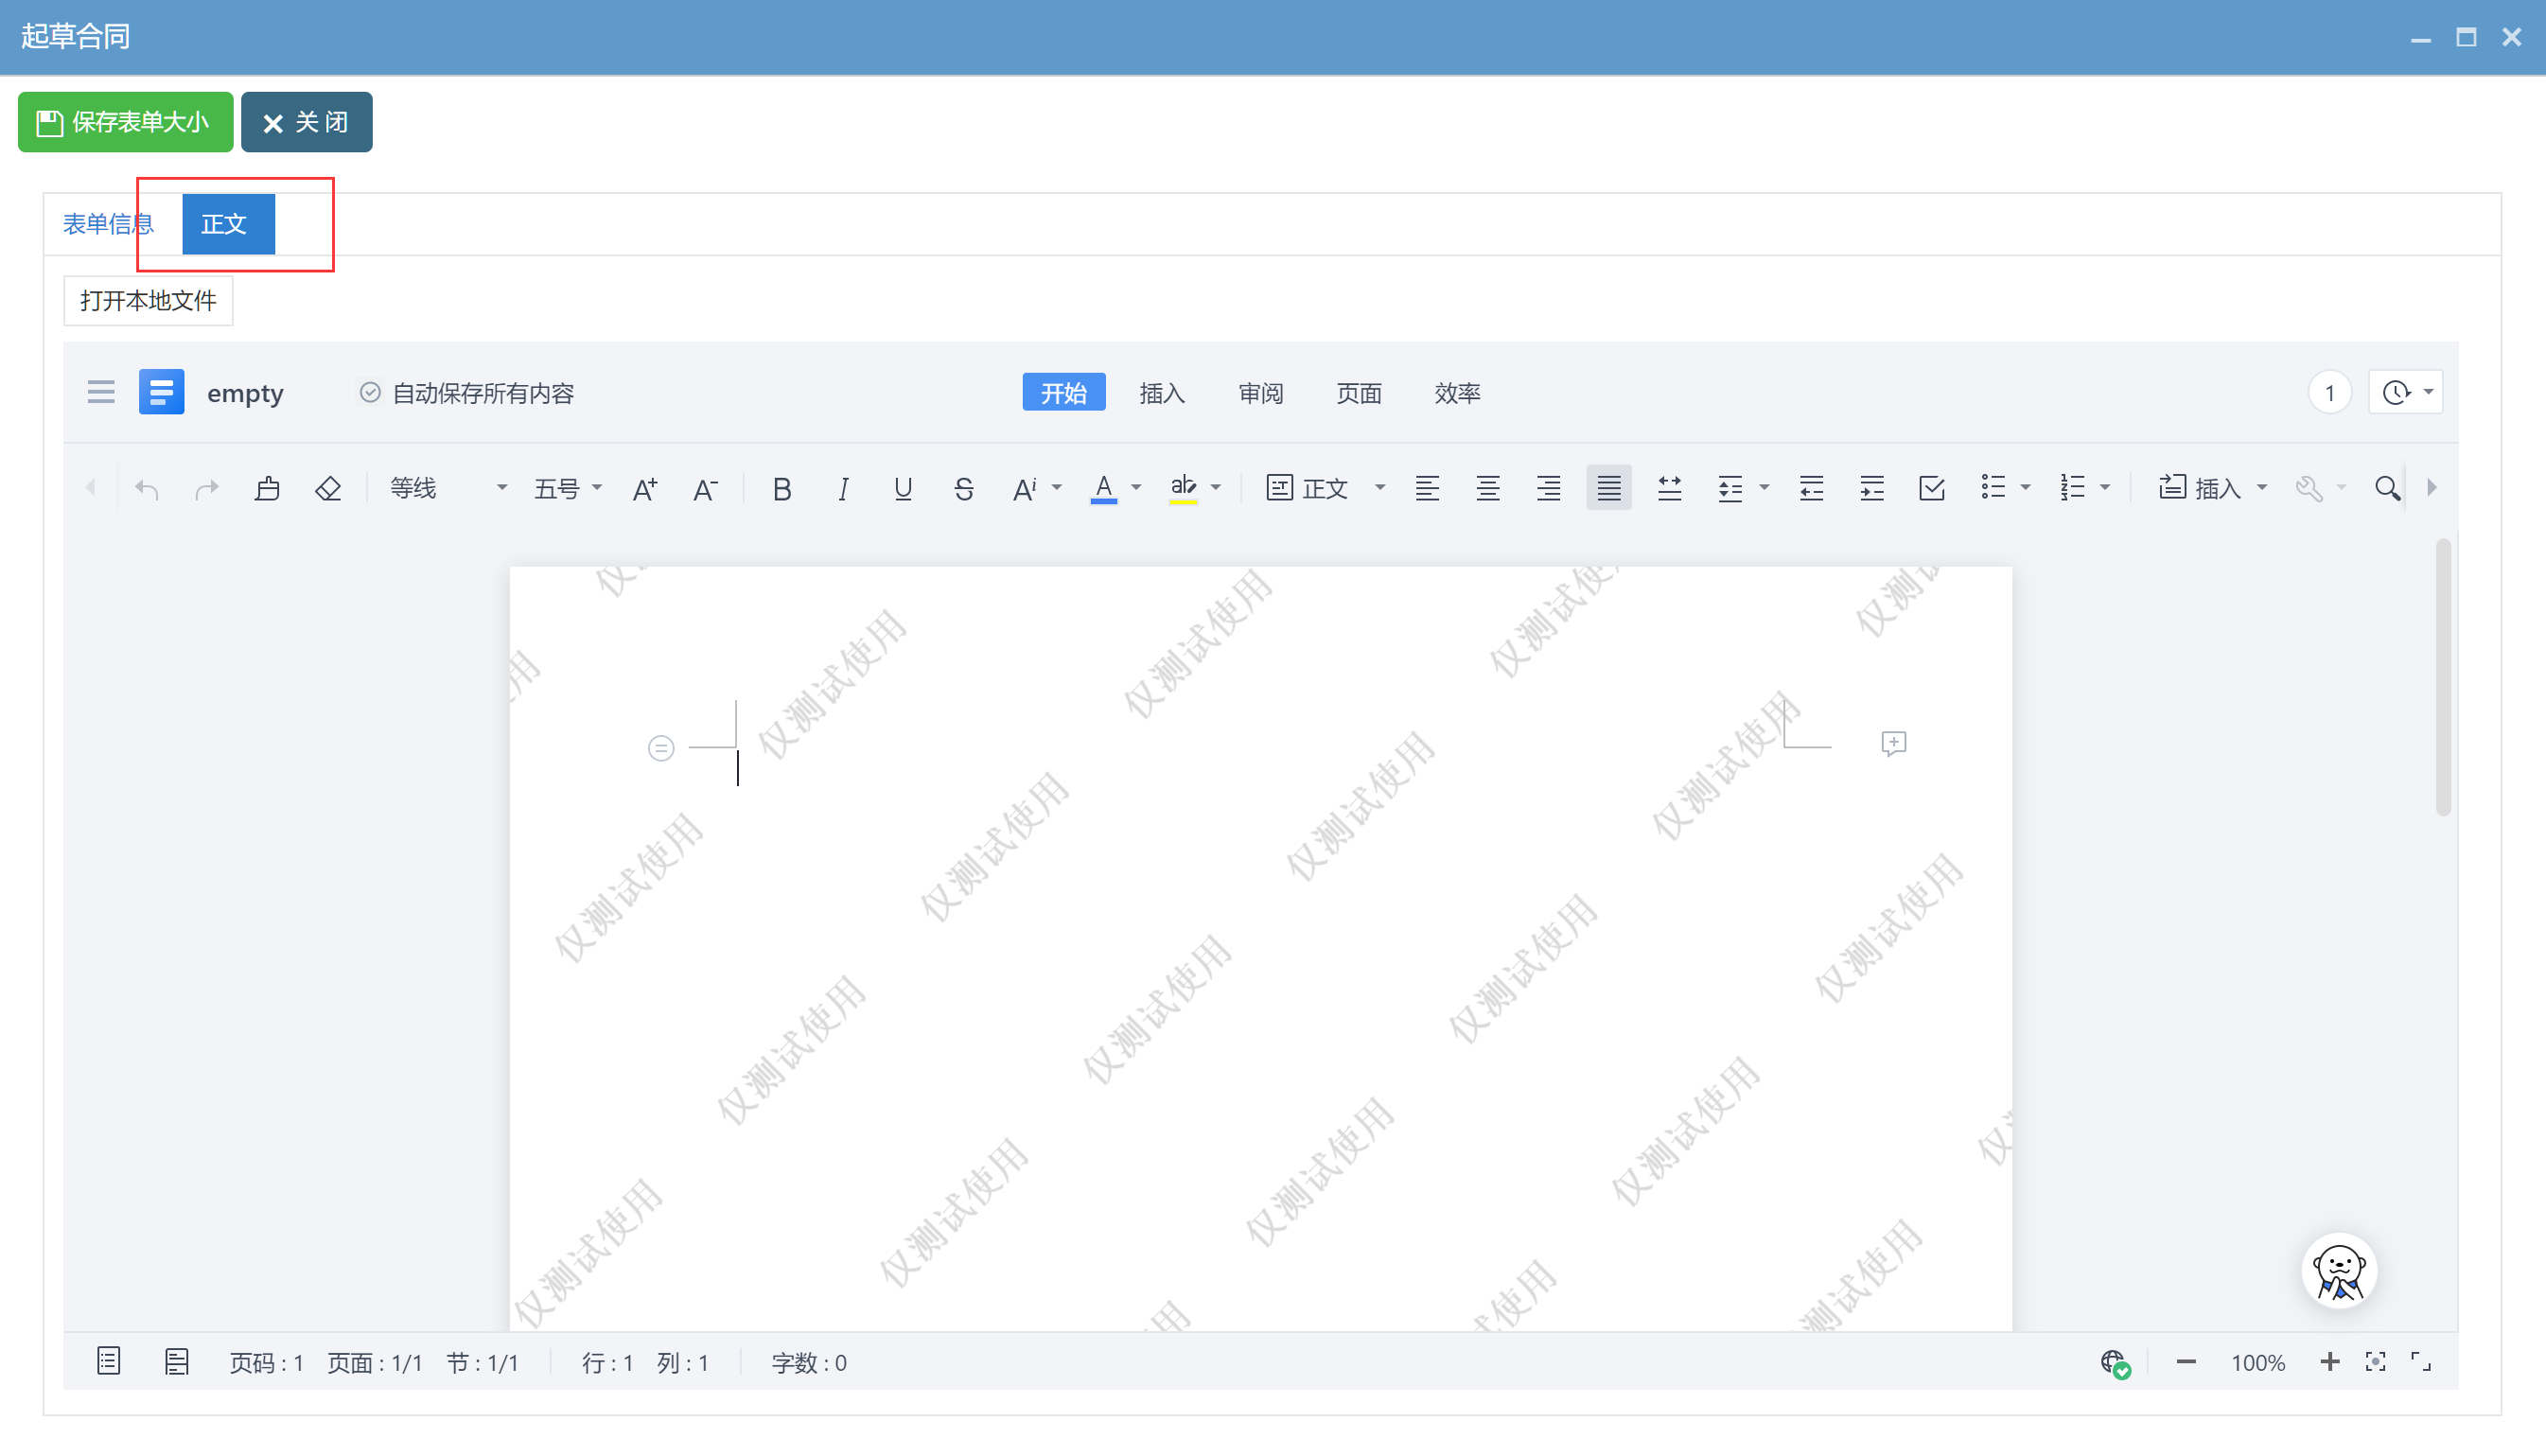
Task: Open the 五号 font size dropdown
Action: coord(567,488)
